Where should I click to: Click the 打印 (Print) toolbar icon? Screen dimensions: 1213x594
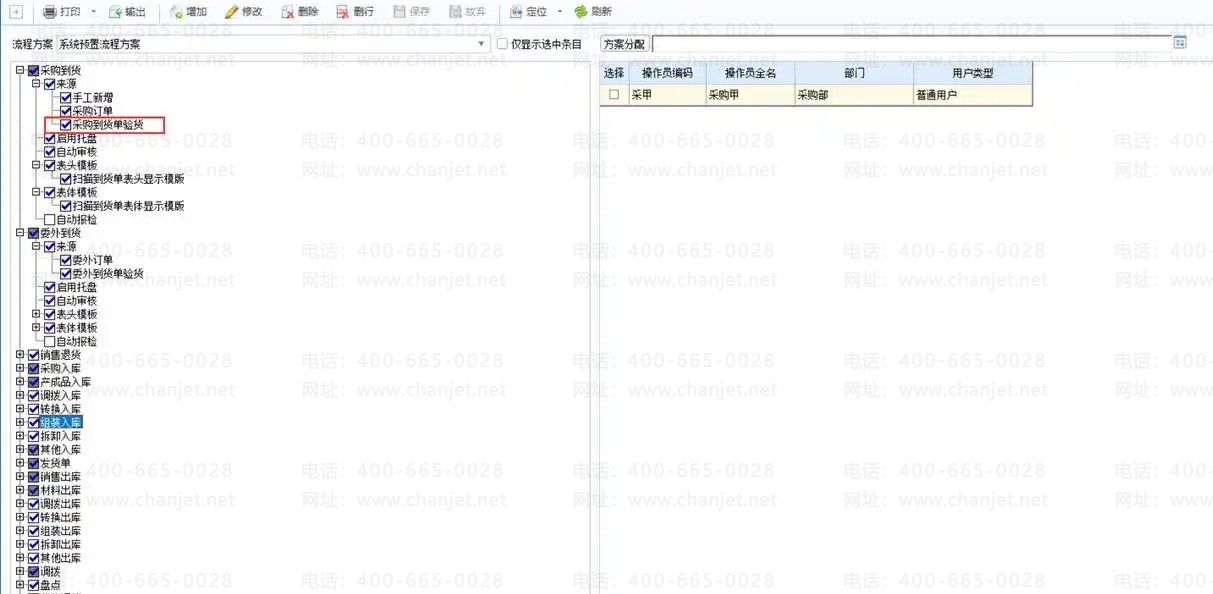pos(49,12)
